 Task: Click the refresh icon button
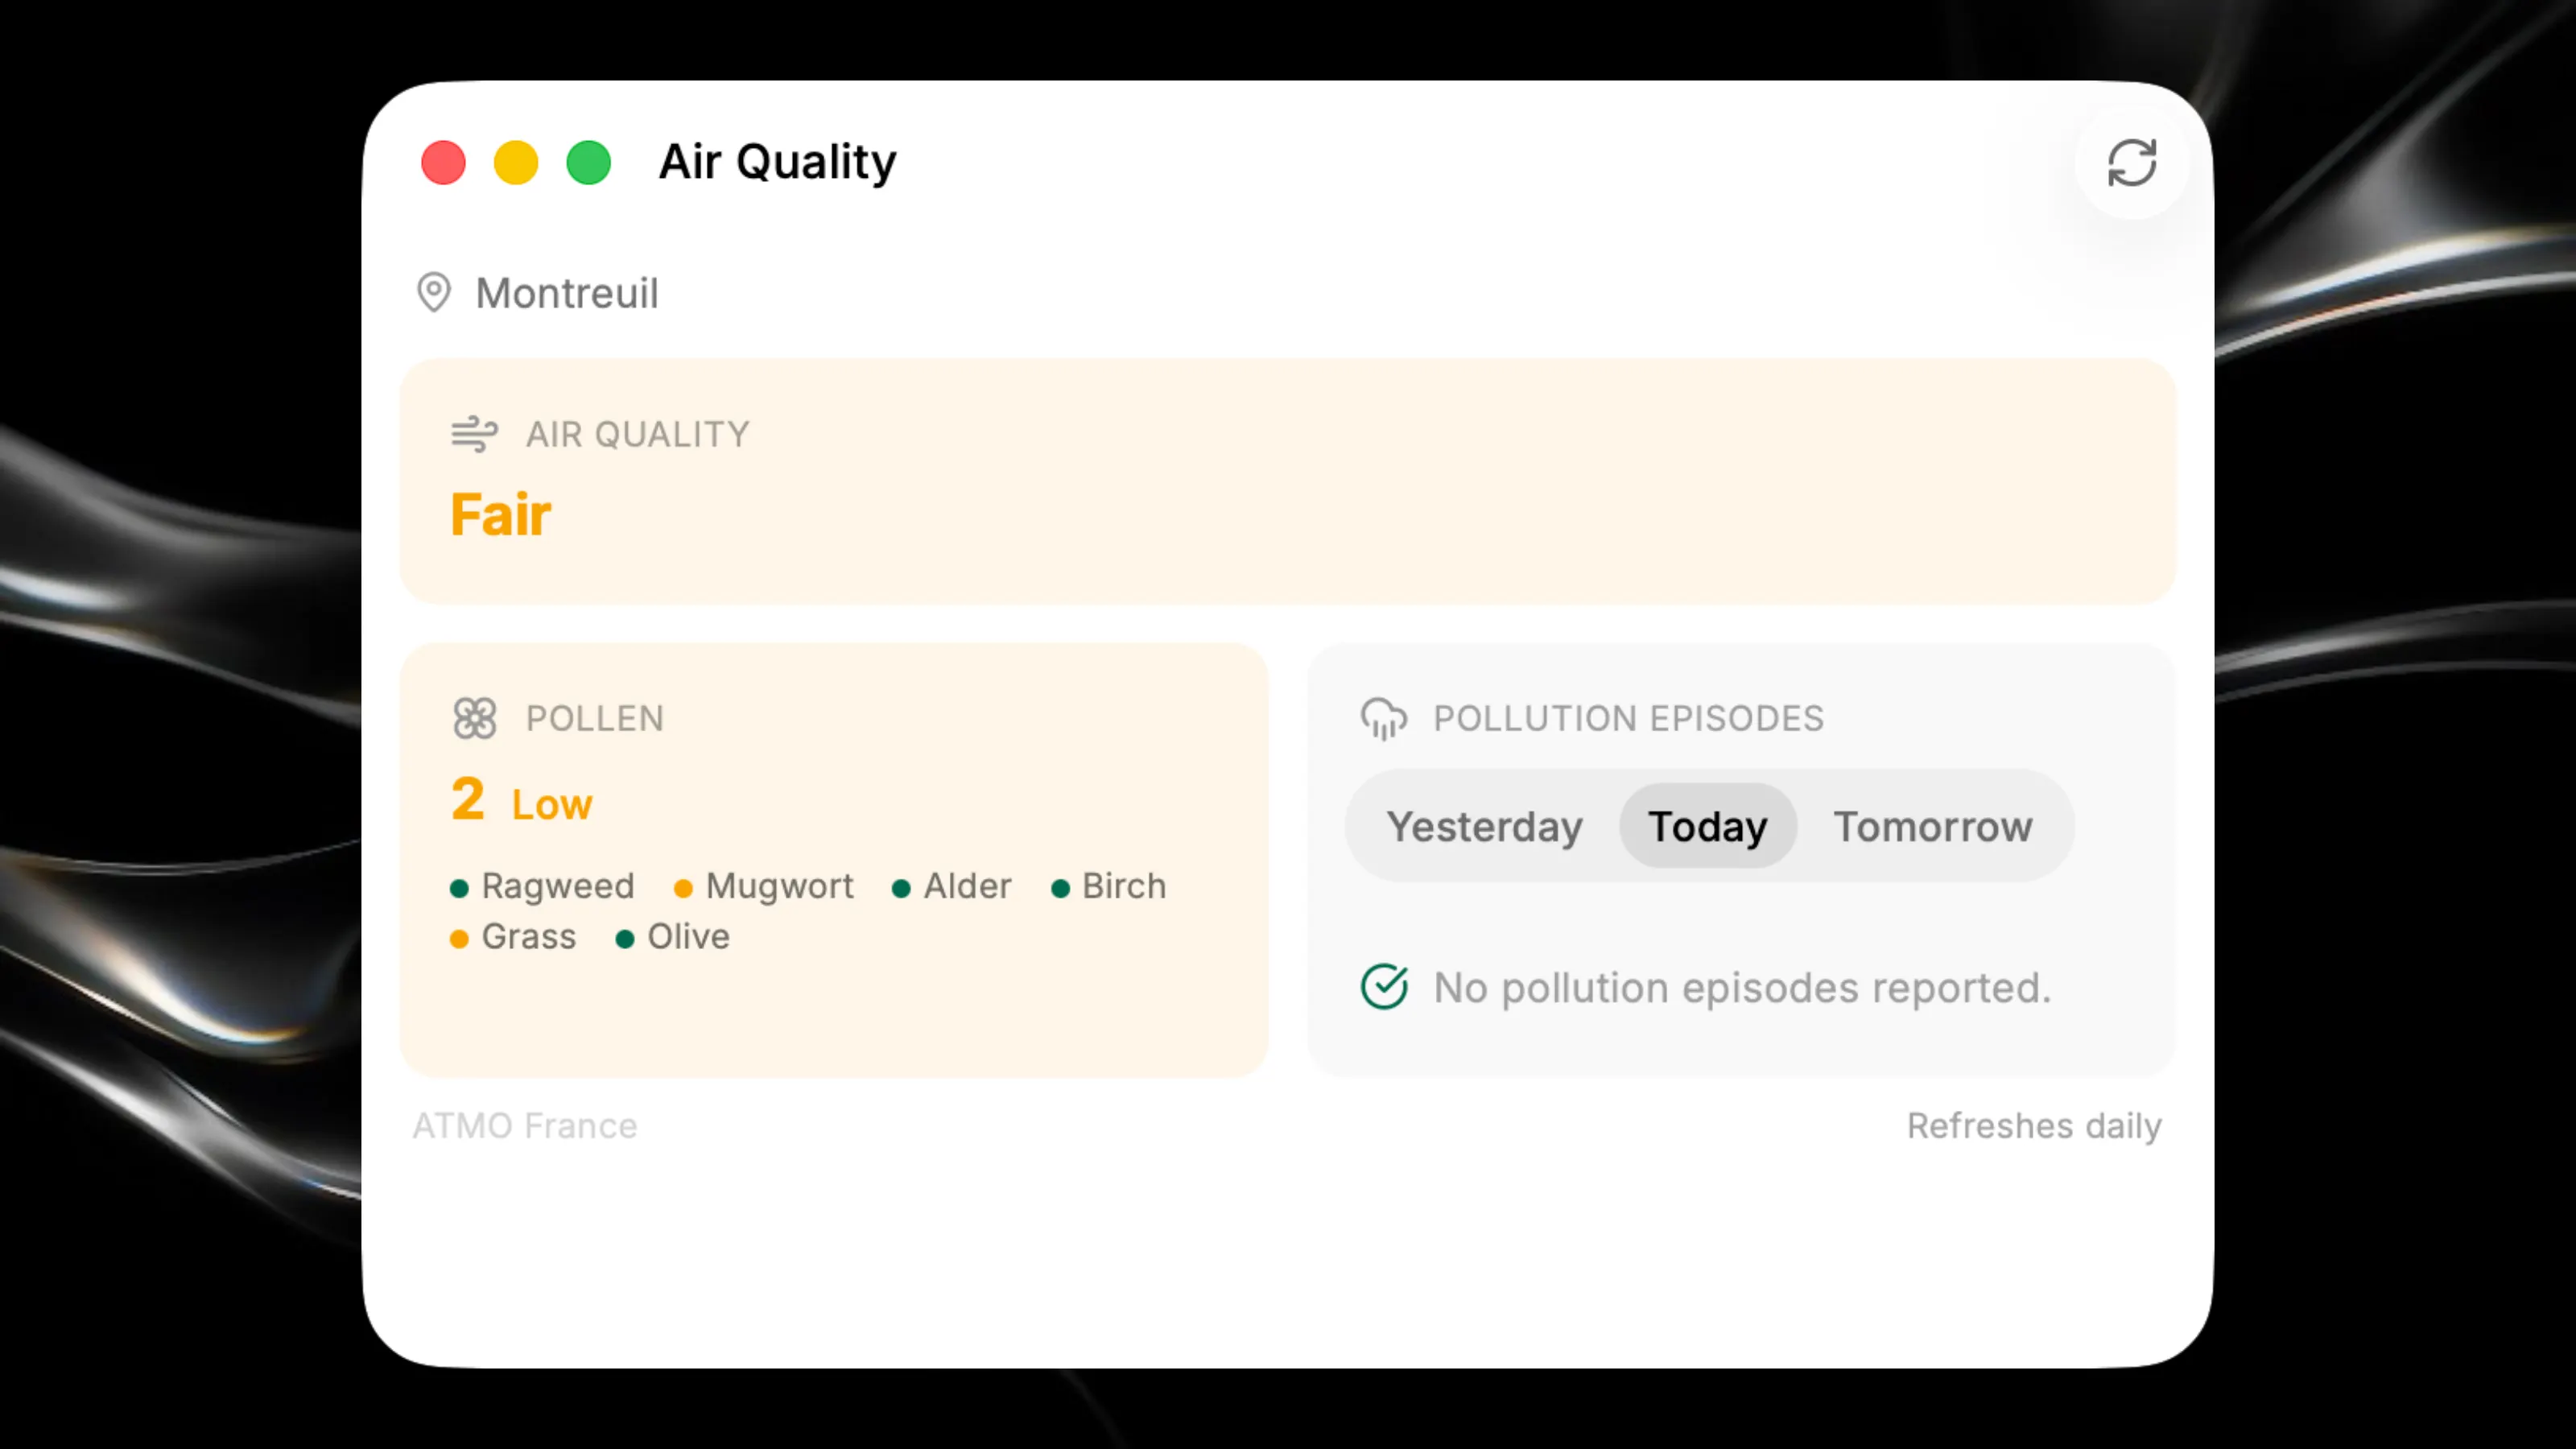pyautogui.click(x=2131, y=163)
